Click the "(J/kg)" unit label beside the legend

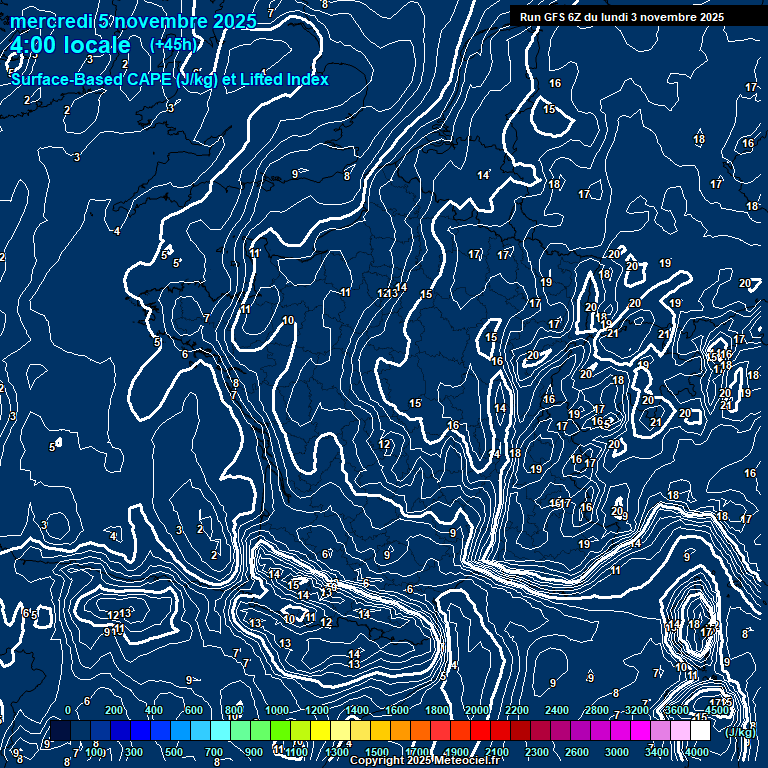click(x=739, y=732)
